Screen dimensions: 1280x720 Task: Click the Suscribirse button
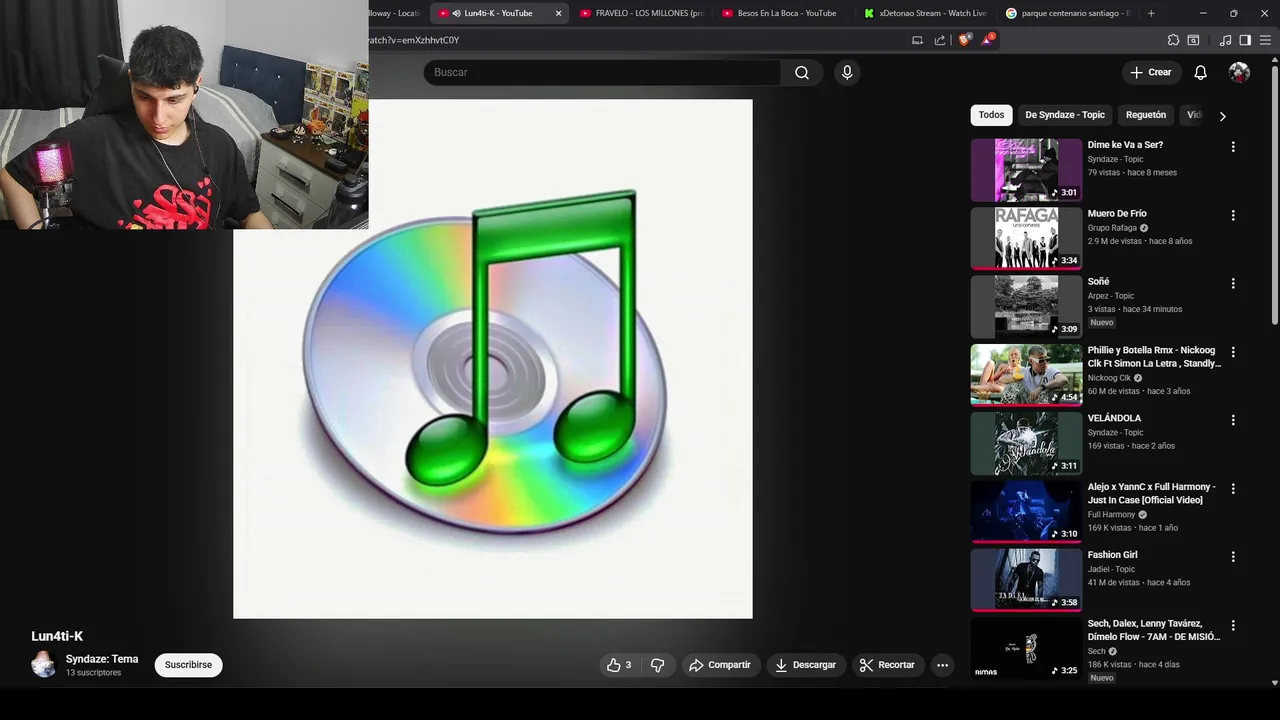188,665
